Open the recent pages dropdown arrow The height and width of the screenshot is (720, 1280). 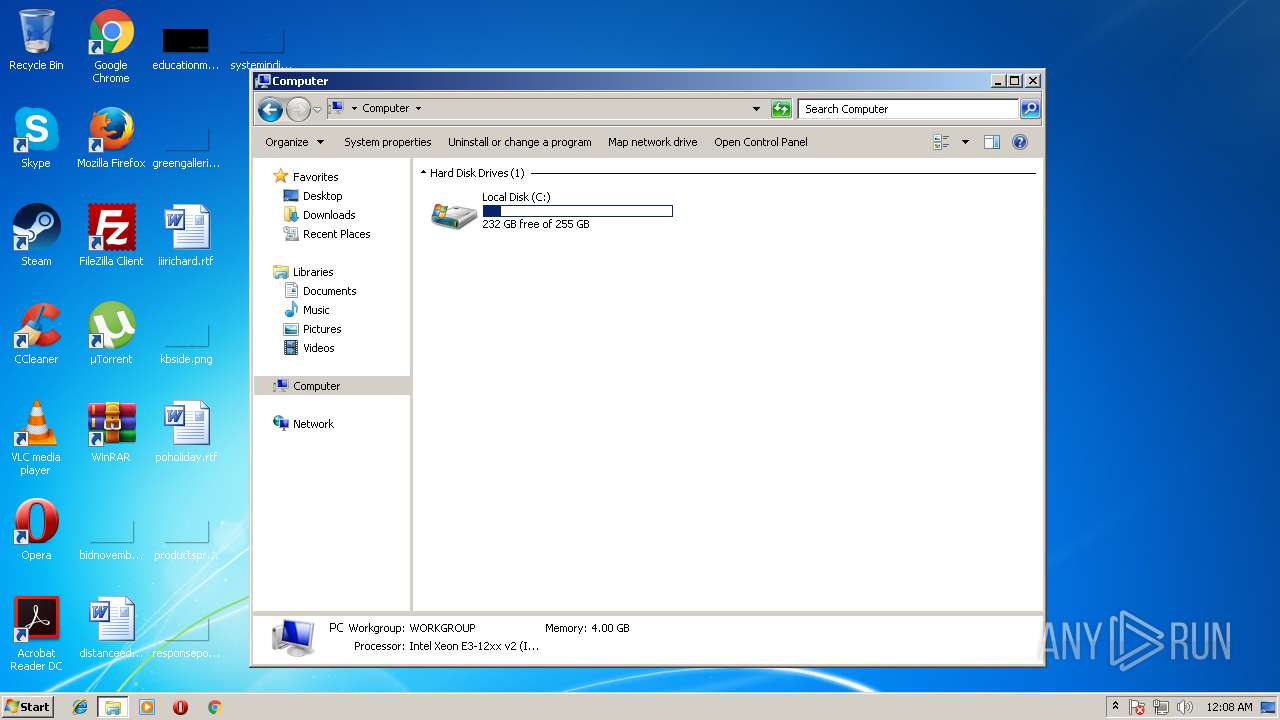pyautogui.click(x=318, y=109)
